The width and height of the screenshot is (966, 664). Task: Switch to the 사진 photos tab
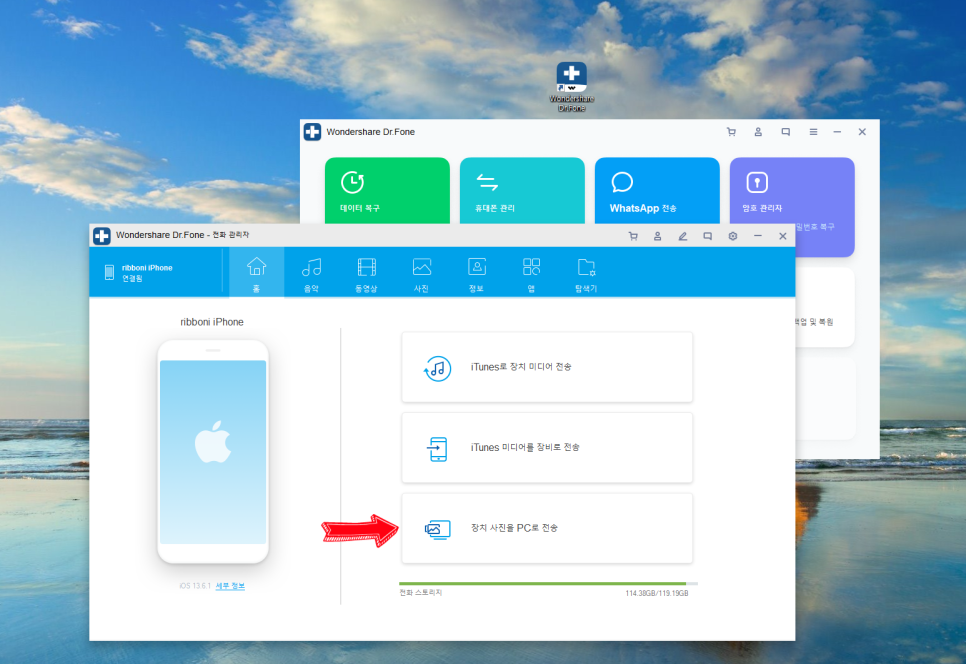421,273
